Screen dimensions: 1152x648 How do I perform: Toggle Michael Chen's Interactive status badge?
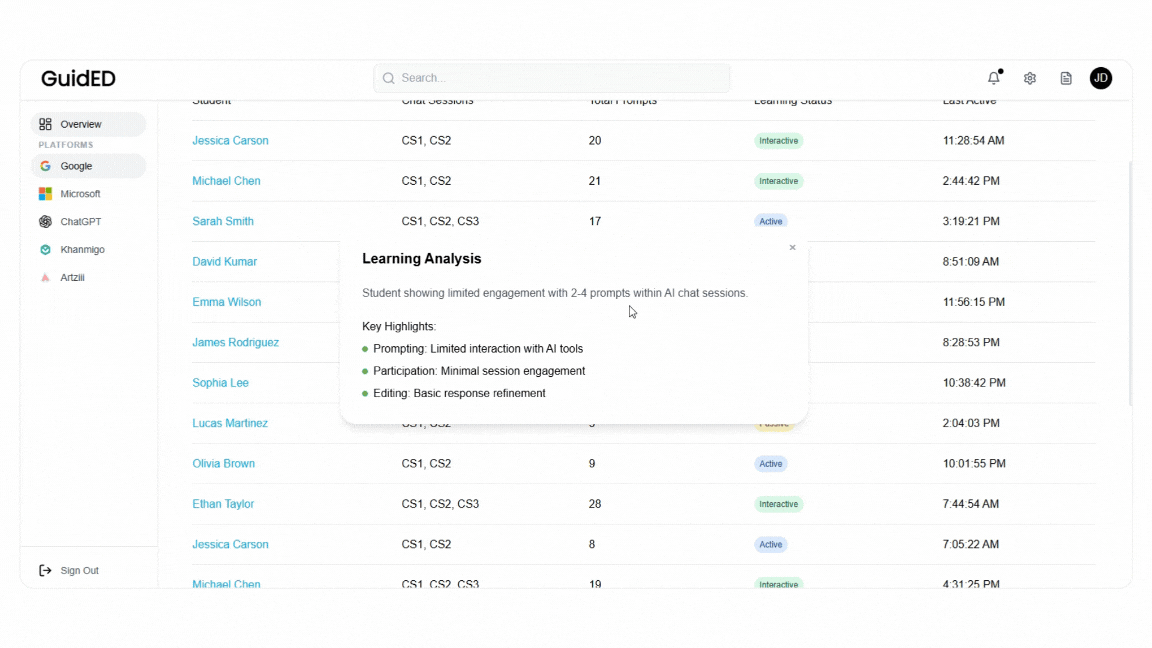tap(779, 181)
